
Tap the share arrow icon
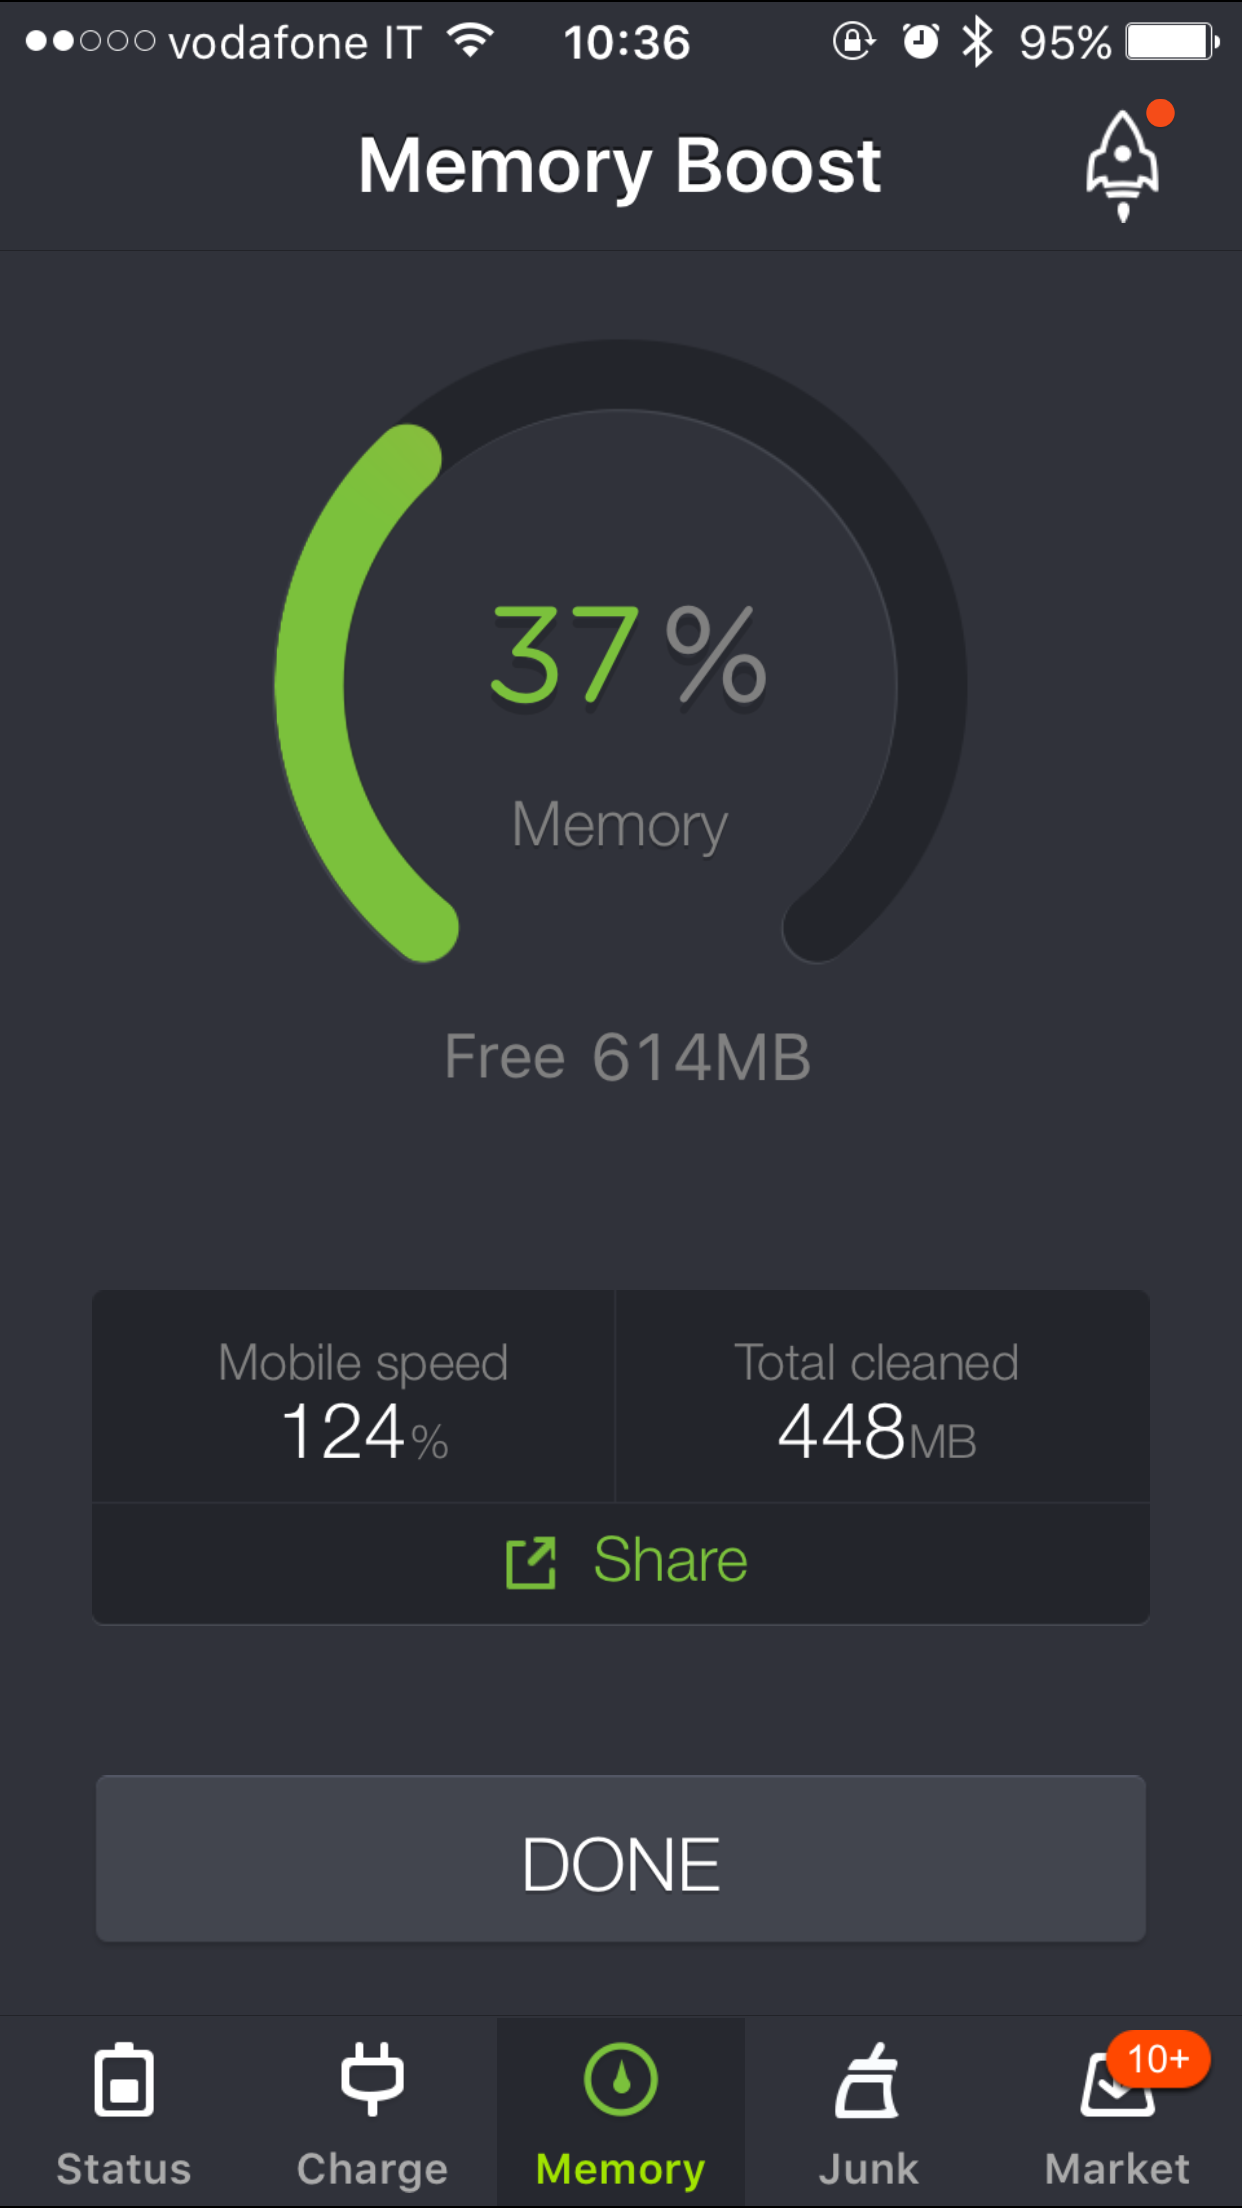[531, 1563]
